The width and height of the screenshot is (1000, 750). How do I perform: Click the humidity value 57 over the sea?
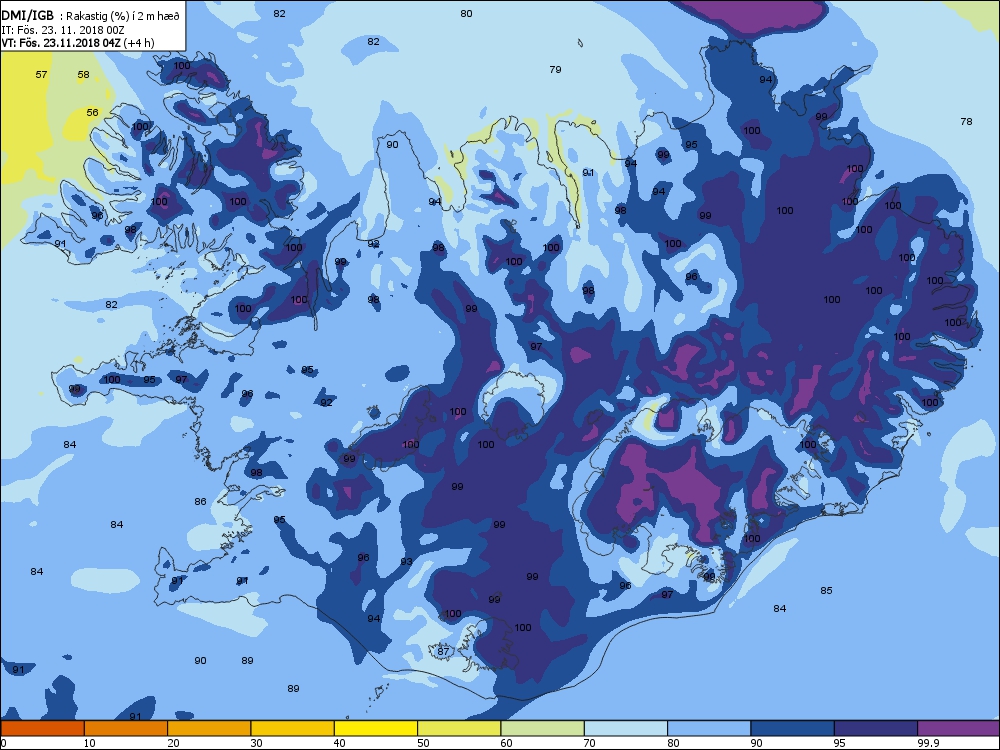[41, 75]
